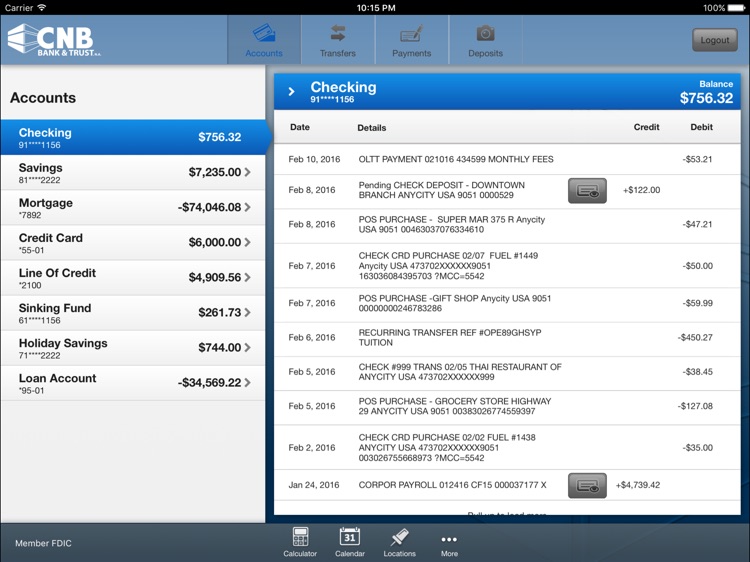The width and height of the screenshot is (750, 562).
Task: Click the $756.32 header balance
Action: click(706, 98)
